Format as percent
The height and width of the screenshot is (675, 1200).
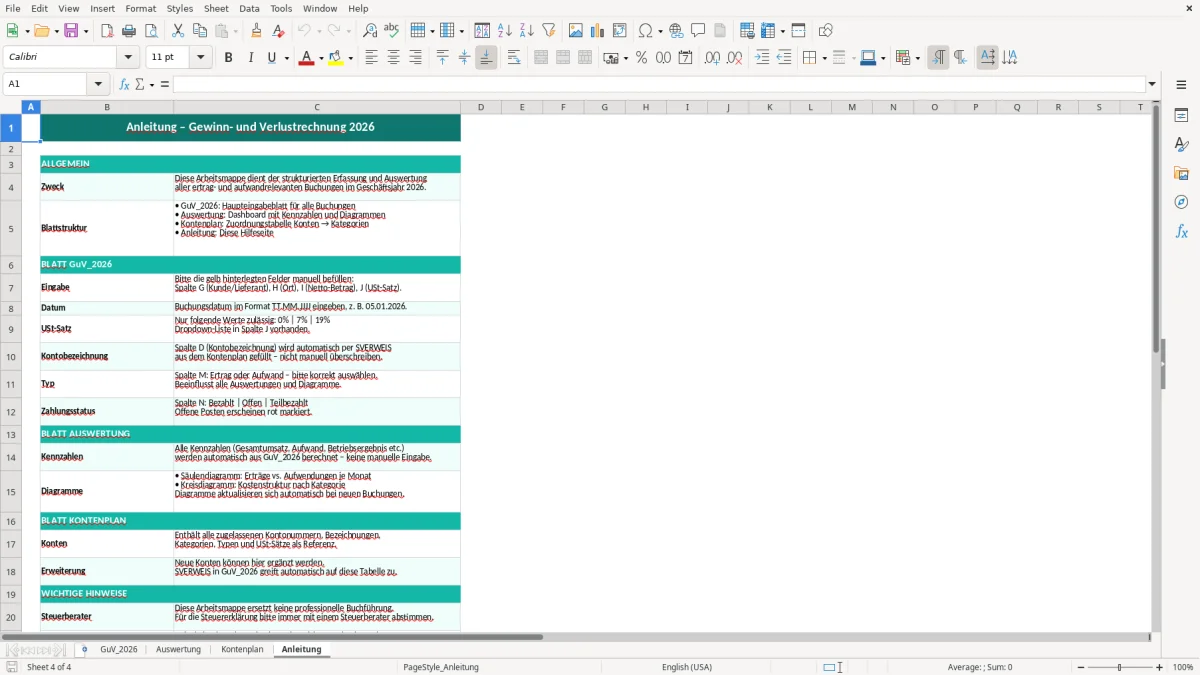[x=641, y=58]
